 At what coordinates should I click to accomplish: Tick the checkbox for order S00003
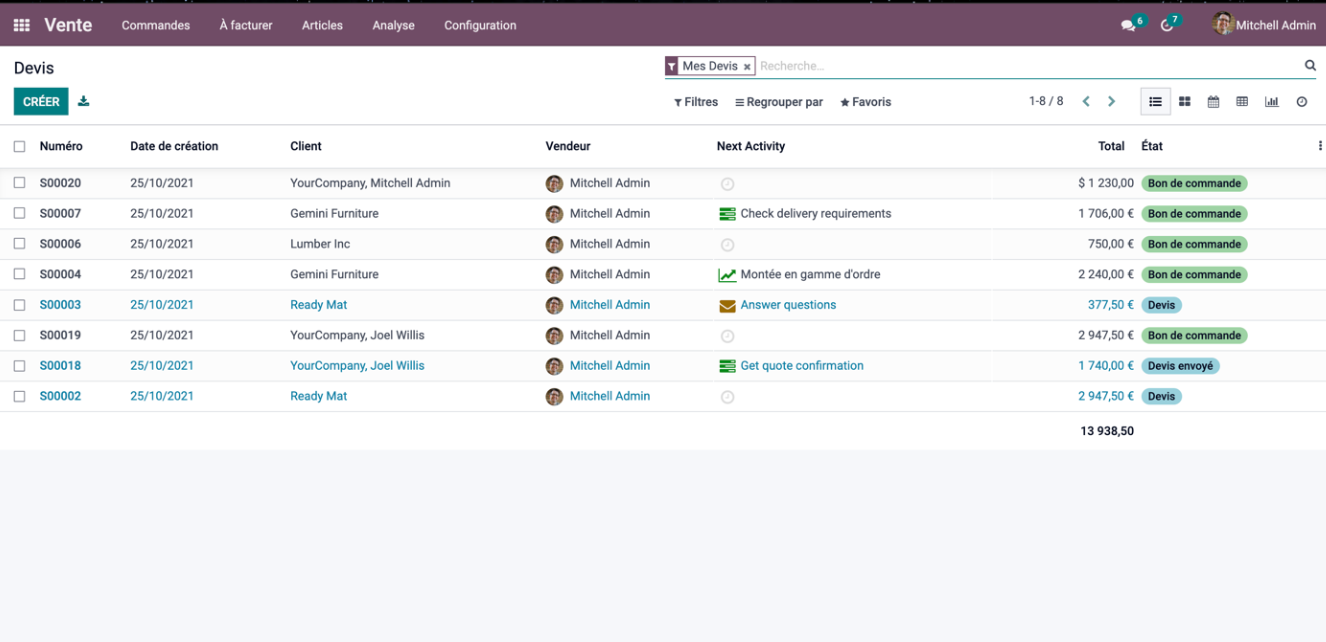(19, 305)
